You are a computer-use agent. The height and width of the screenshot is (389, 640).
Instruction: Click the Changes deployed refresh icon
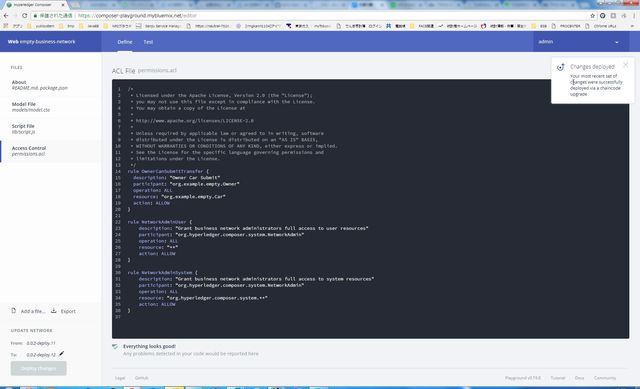tap(561, 67)
